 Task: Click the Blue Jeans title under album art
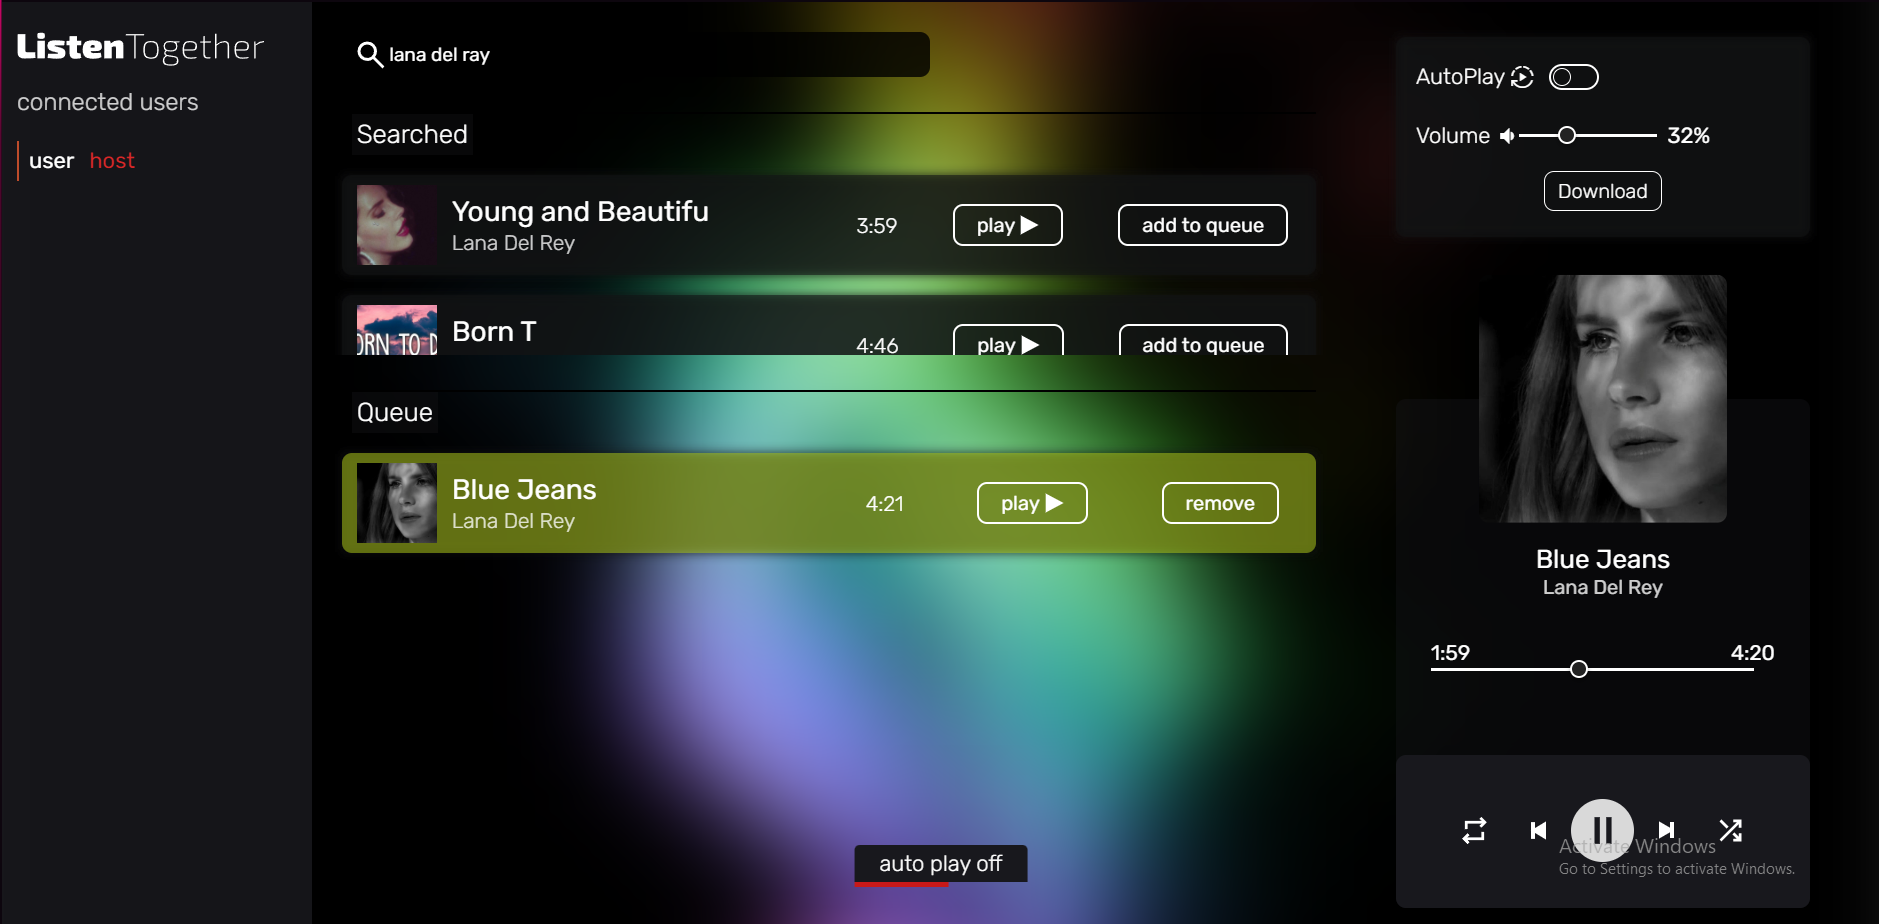pyautogui.click(x=1602, y=559)
